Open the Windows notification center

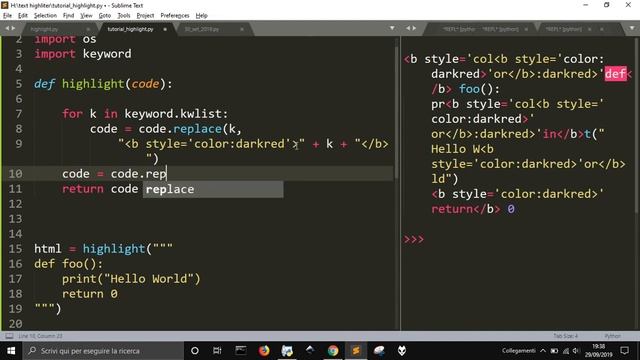point(624,351)
